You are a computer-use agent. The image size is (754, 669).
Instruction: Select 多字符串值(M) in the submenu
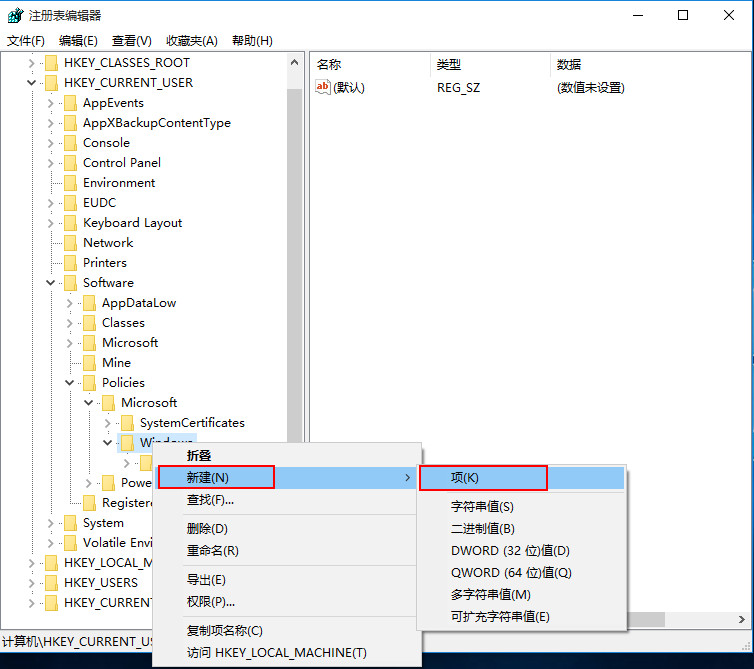coord(522,595)
